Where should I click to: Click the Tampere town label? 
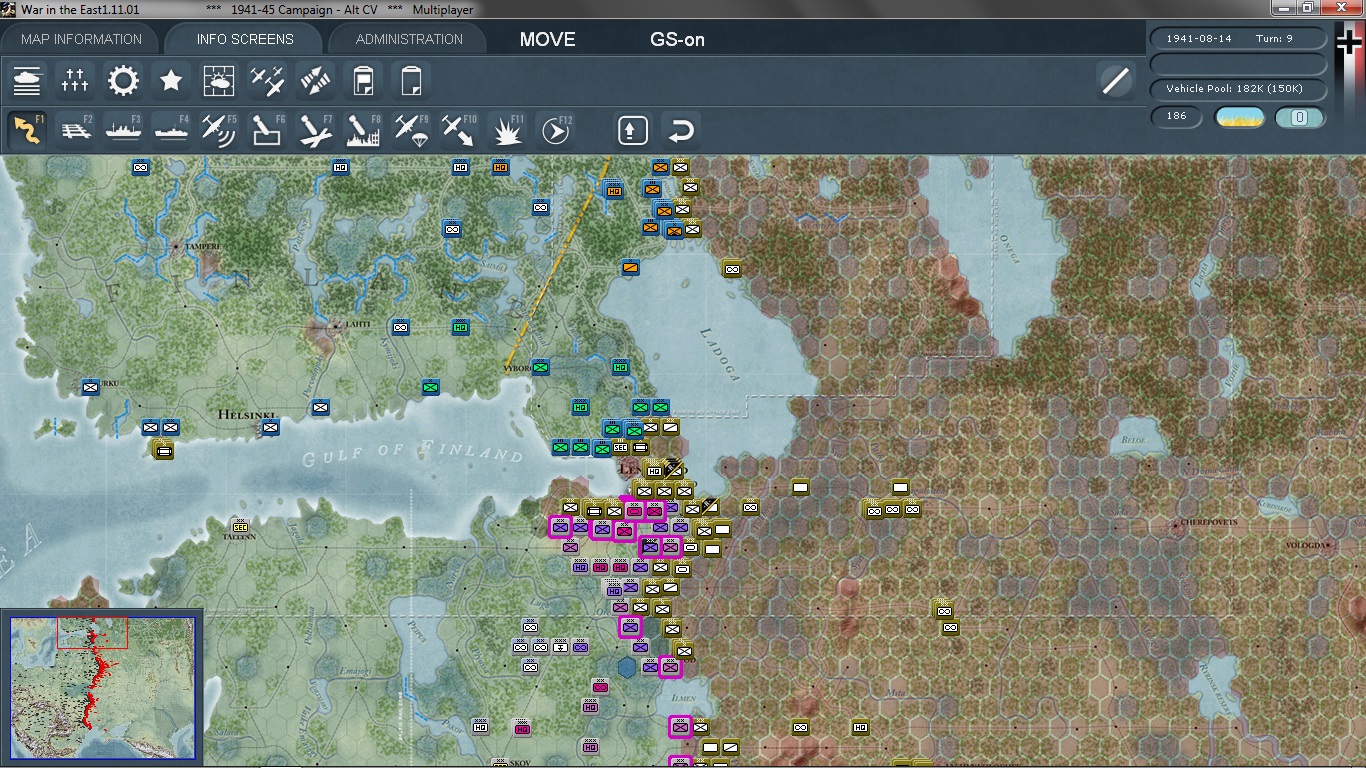coord(201,245)
